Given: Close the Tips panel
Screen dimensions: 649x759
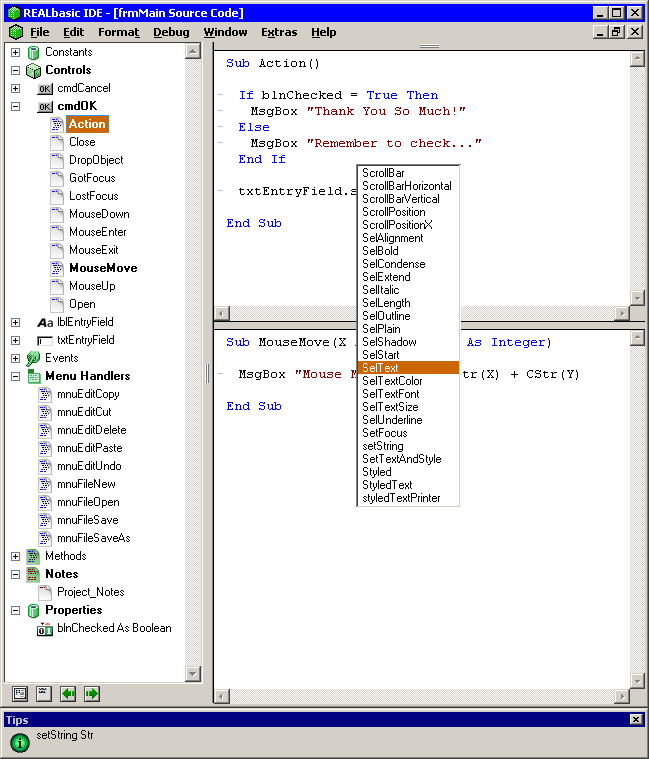Looking at the screenshot, I should 636,719.
